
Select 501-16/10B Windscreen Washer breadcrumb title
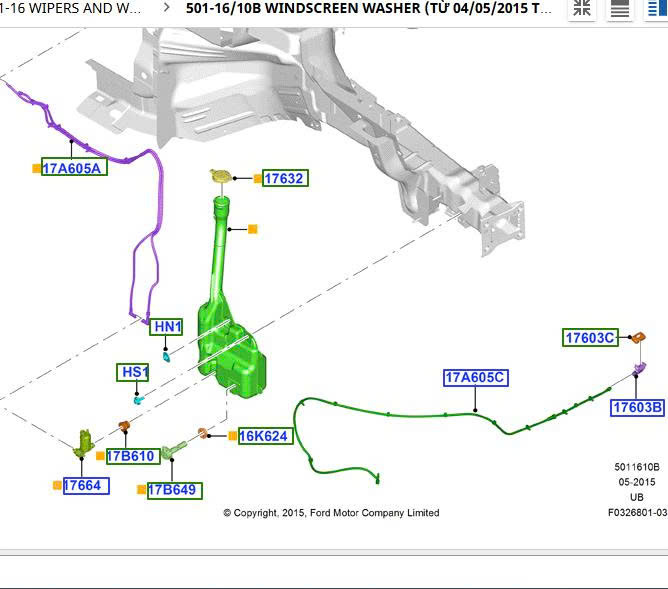coord(368,8)
